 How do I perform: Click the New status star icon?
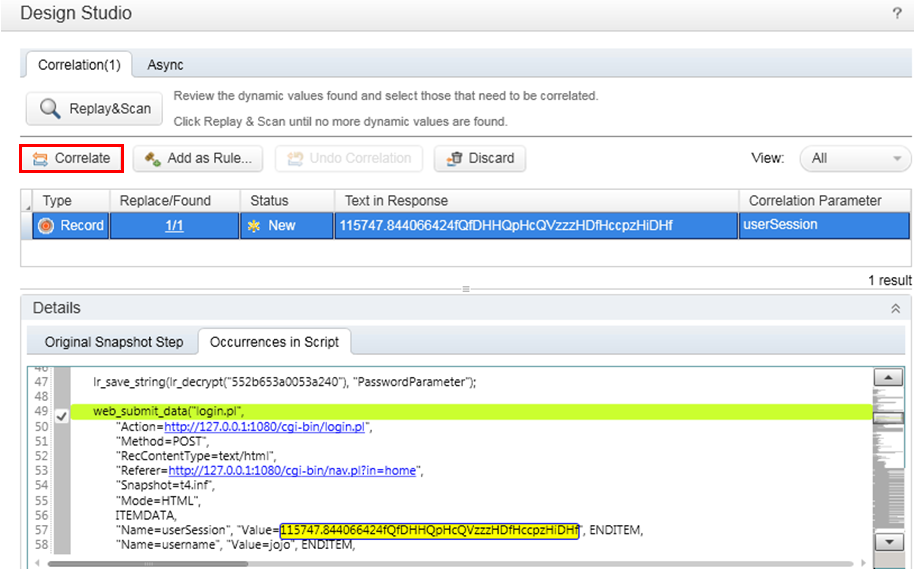tap(254, 225)
